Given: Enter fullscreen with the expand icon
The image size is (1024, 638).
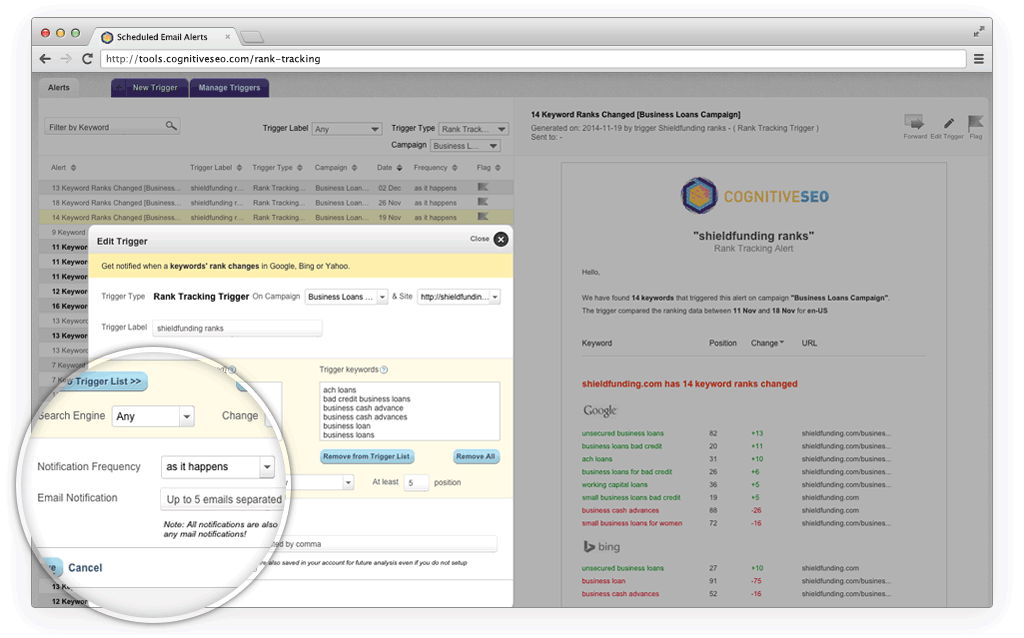Looking at the screenshot, I should 978,31.
